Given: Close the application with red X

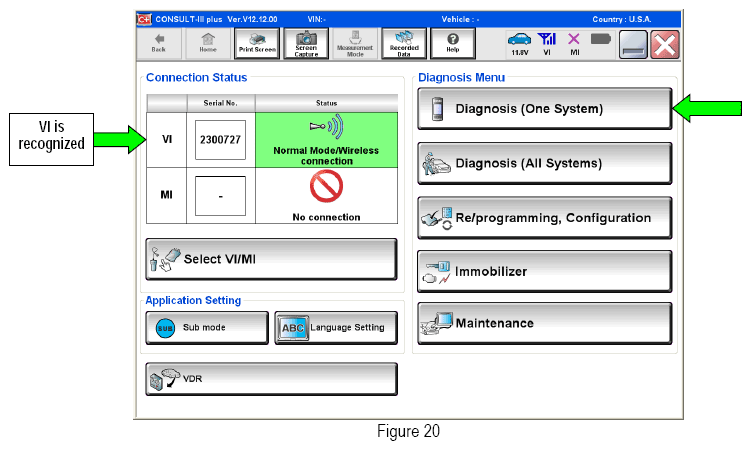Looking at the screenshot, I should (x=665, y=45).
